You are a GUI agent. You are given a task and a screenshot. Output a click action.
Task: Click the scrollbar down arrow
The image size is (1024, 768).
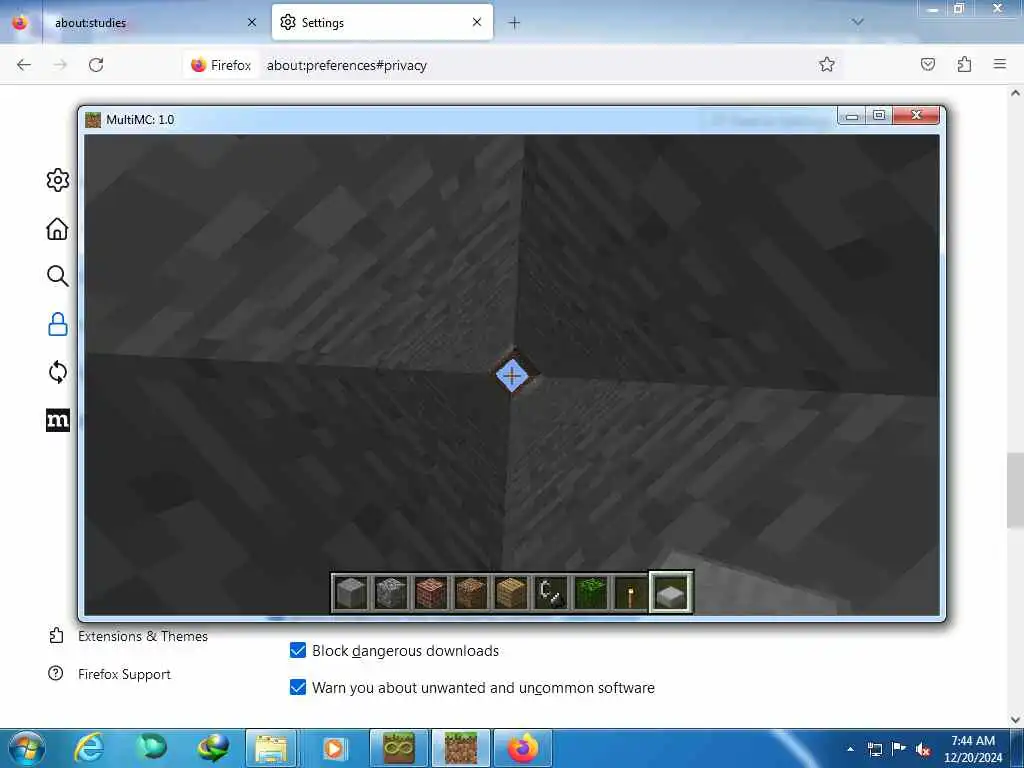tap(1015, 720)
